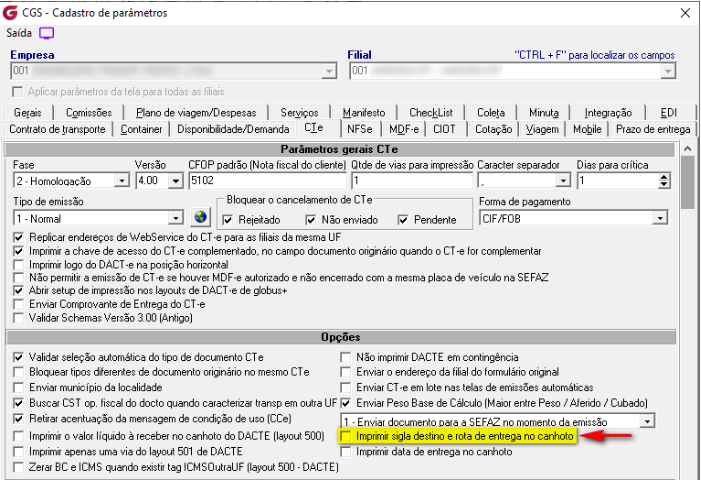Click the globe icon beside Tipo de emissão
This screenshot has height=481, width=701.
click(201, 217)
